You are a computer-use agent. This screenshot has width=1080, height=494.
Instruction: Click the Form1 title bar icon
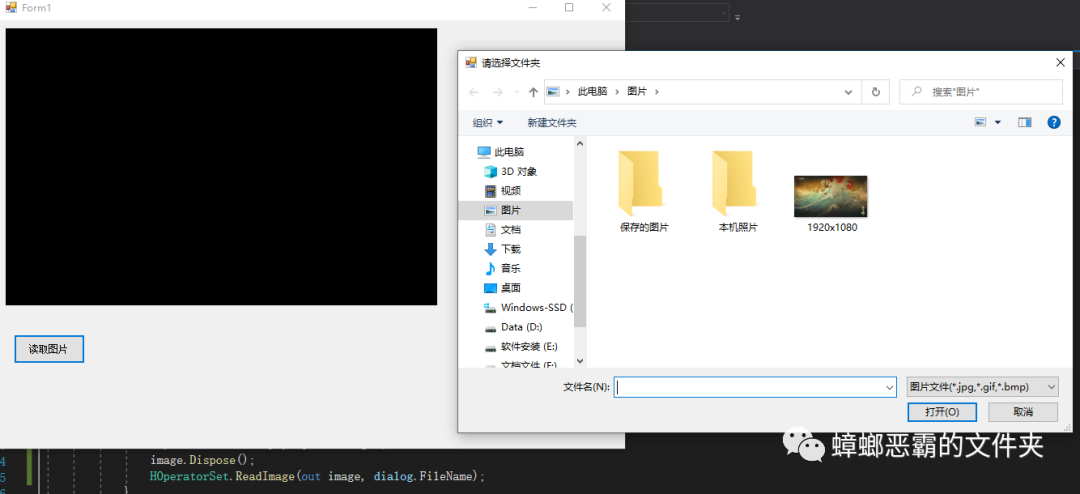10,7
